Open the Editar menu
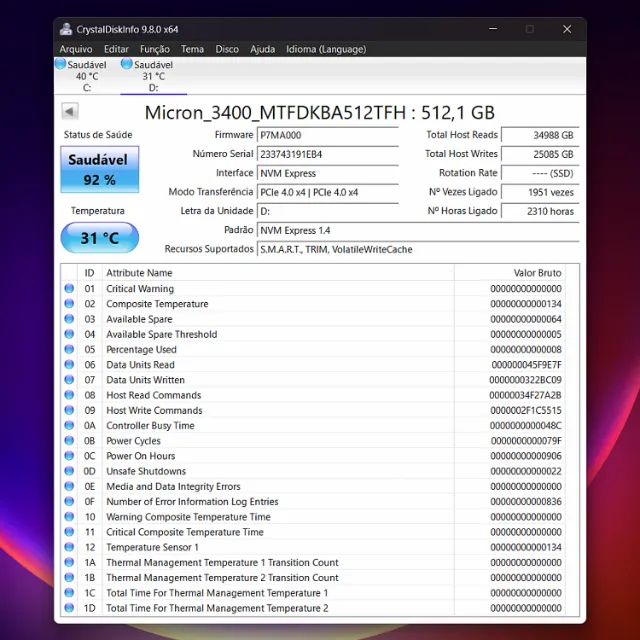This screenshot has width=640, height=640. click(x=116, y=49)
